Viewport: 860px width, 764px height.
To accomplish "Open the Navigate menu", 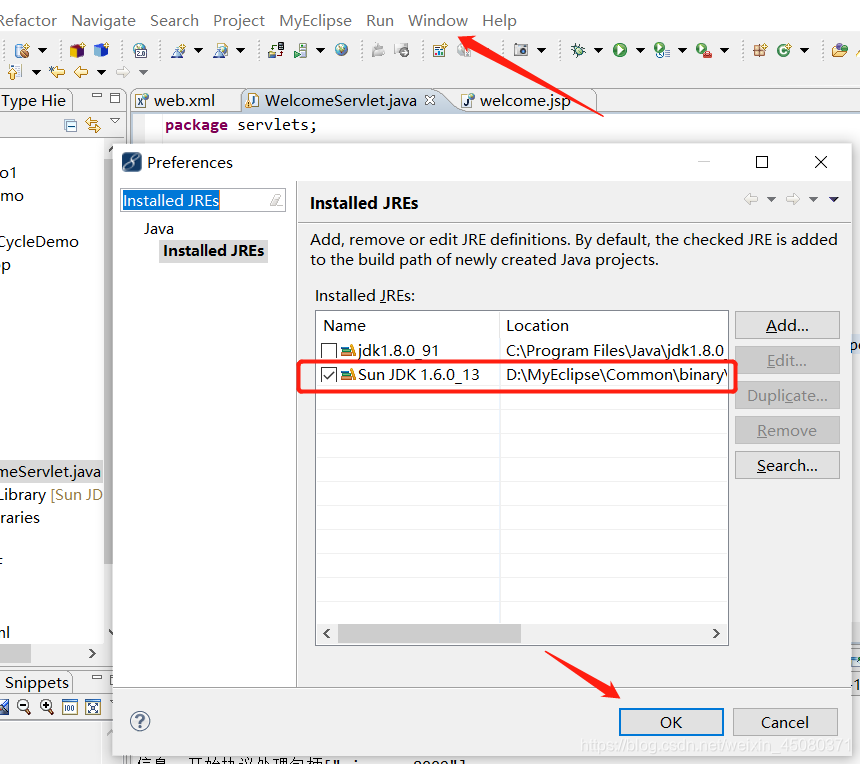I will pyautogui.click(x=103, y=20).
